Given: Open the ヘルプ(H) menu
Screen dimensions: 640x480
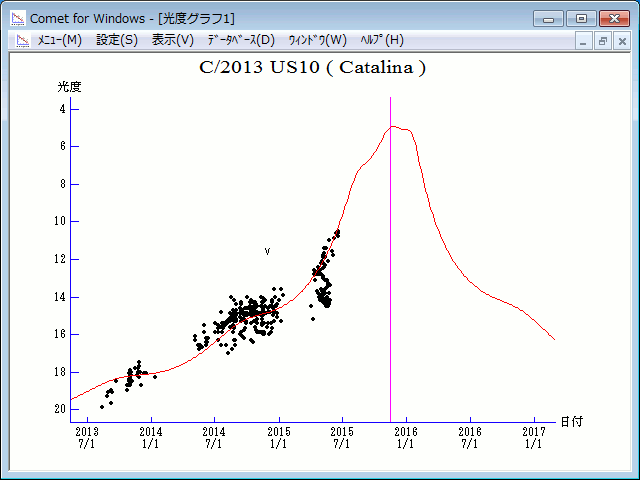Looking at the screenshot, I should coord(382,40).
